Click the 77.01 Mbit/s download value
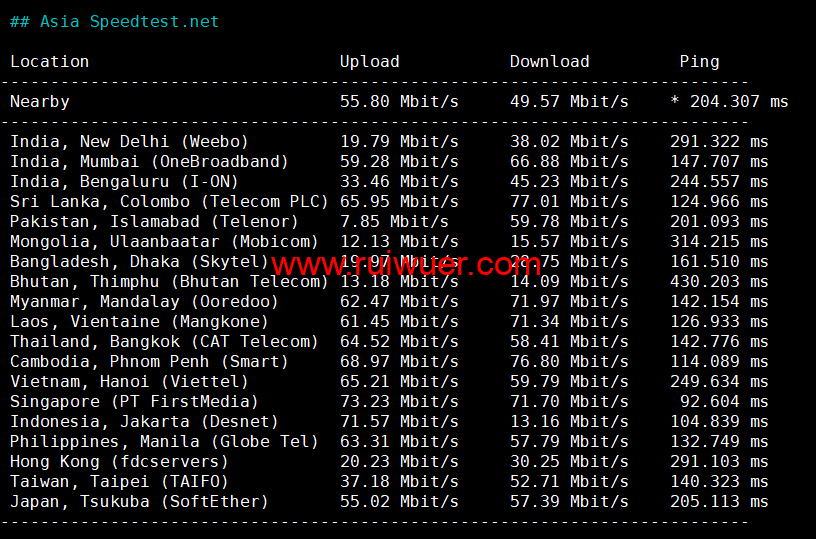The height and width of the screenshot is (539, 816). (569, 201)
